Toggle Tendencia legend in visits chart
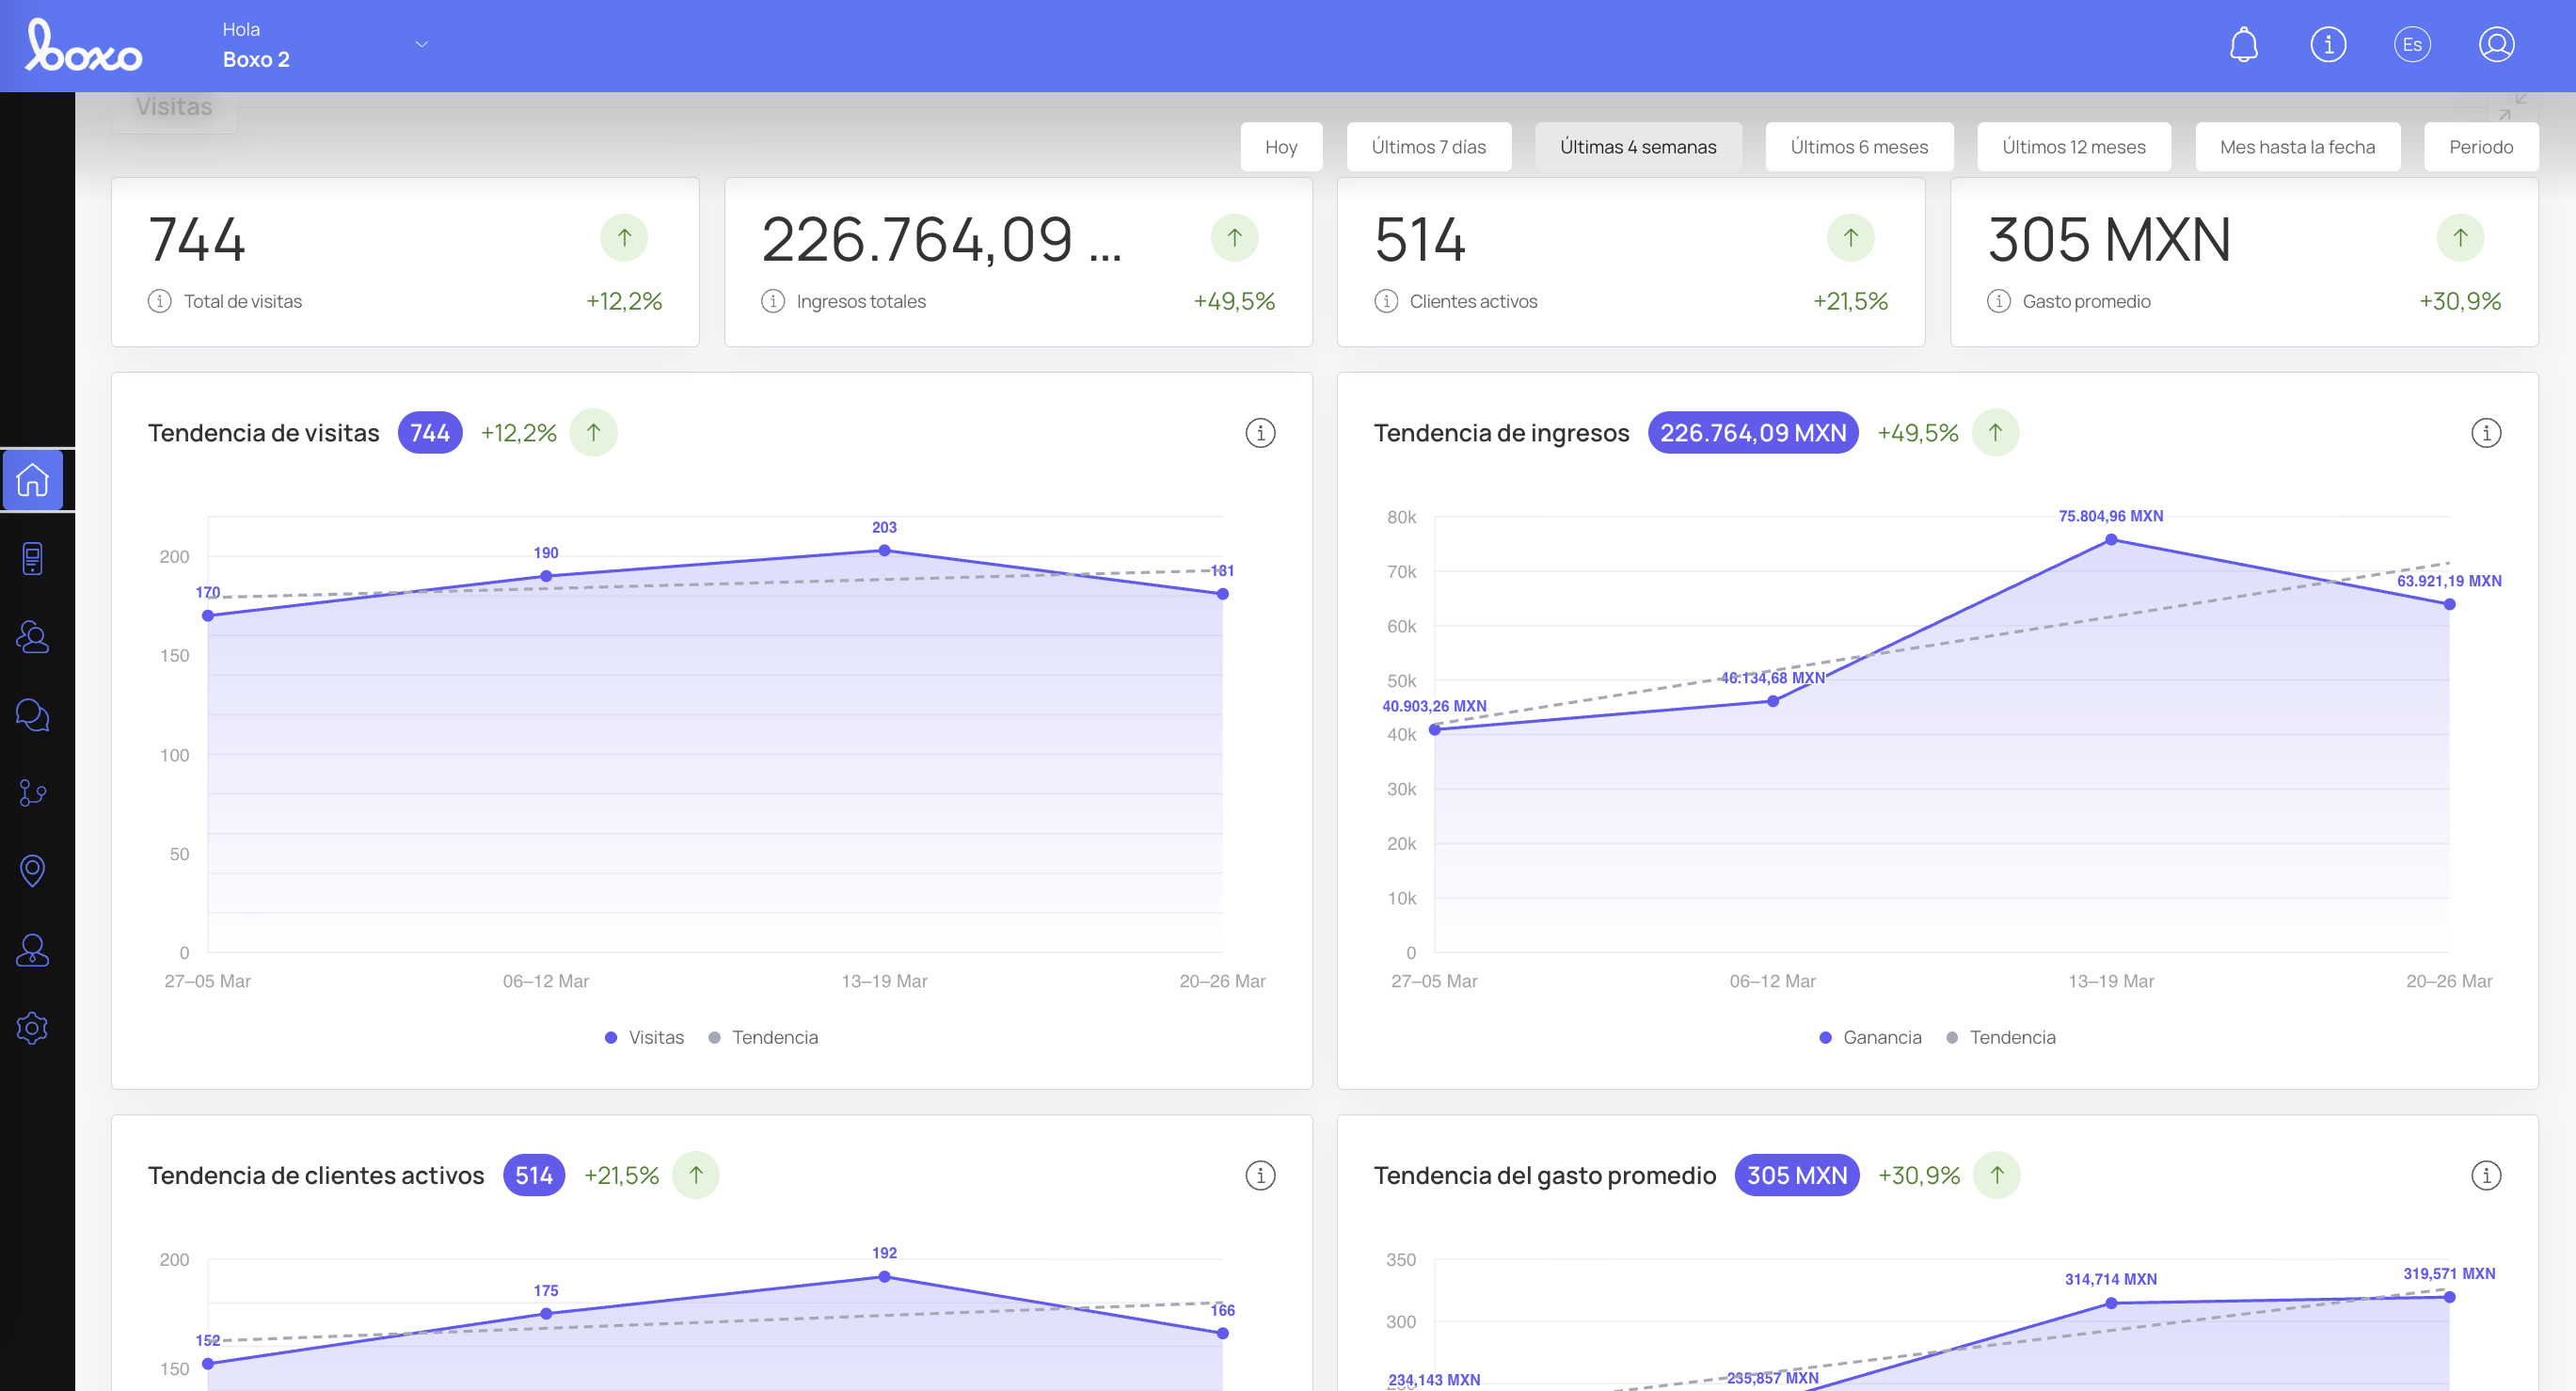Image resolution: width=2576 pixels, height=1391 pixels. [763, 1037]
